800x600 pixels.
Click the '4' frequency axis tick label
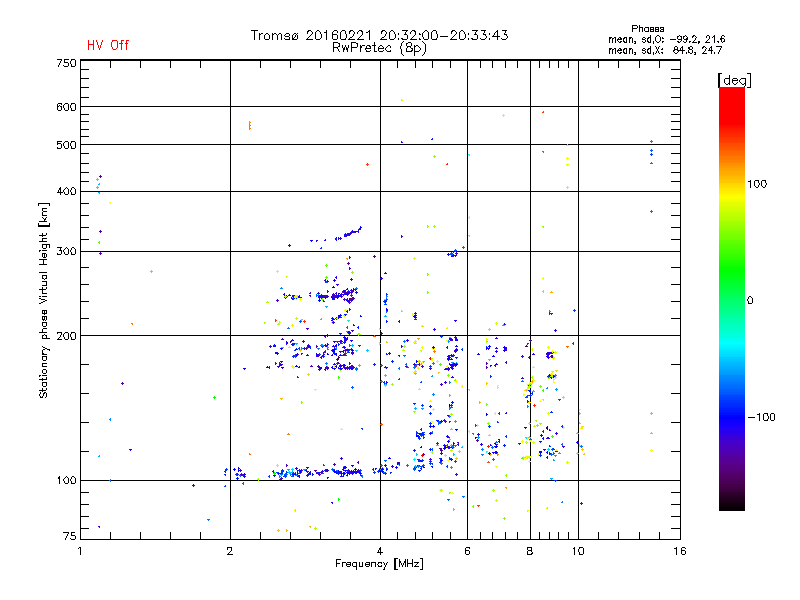click(x=380, y=551)
